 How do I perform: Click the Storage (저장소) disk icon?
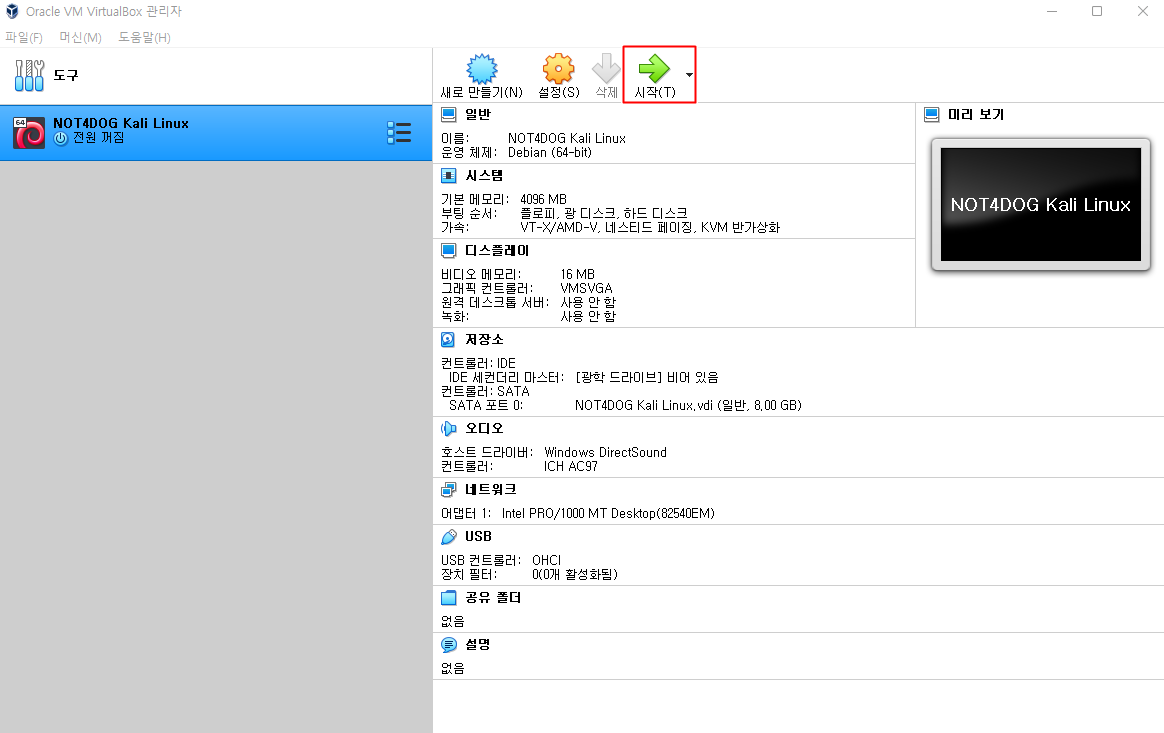448,339
